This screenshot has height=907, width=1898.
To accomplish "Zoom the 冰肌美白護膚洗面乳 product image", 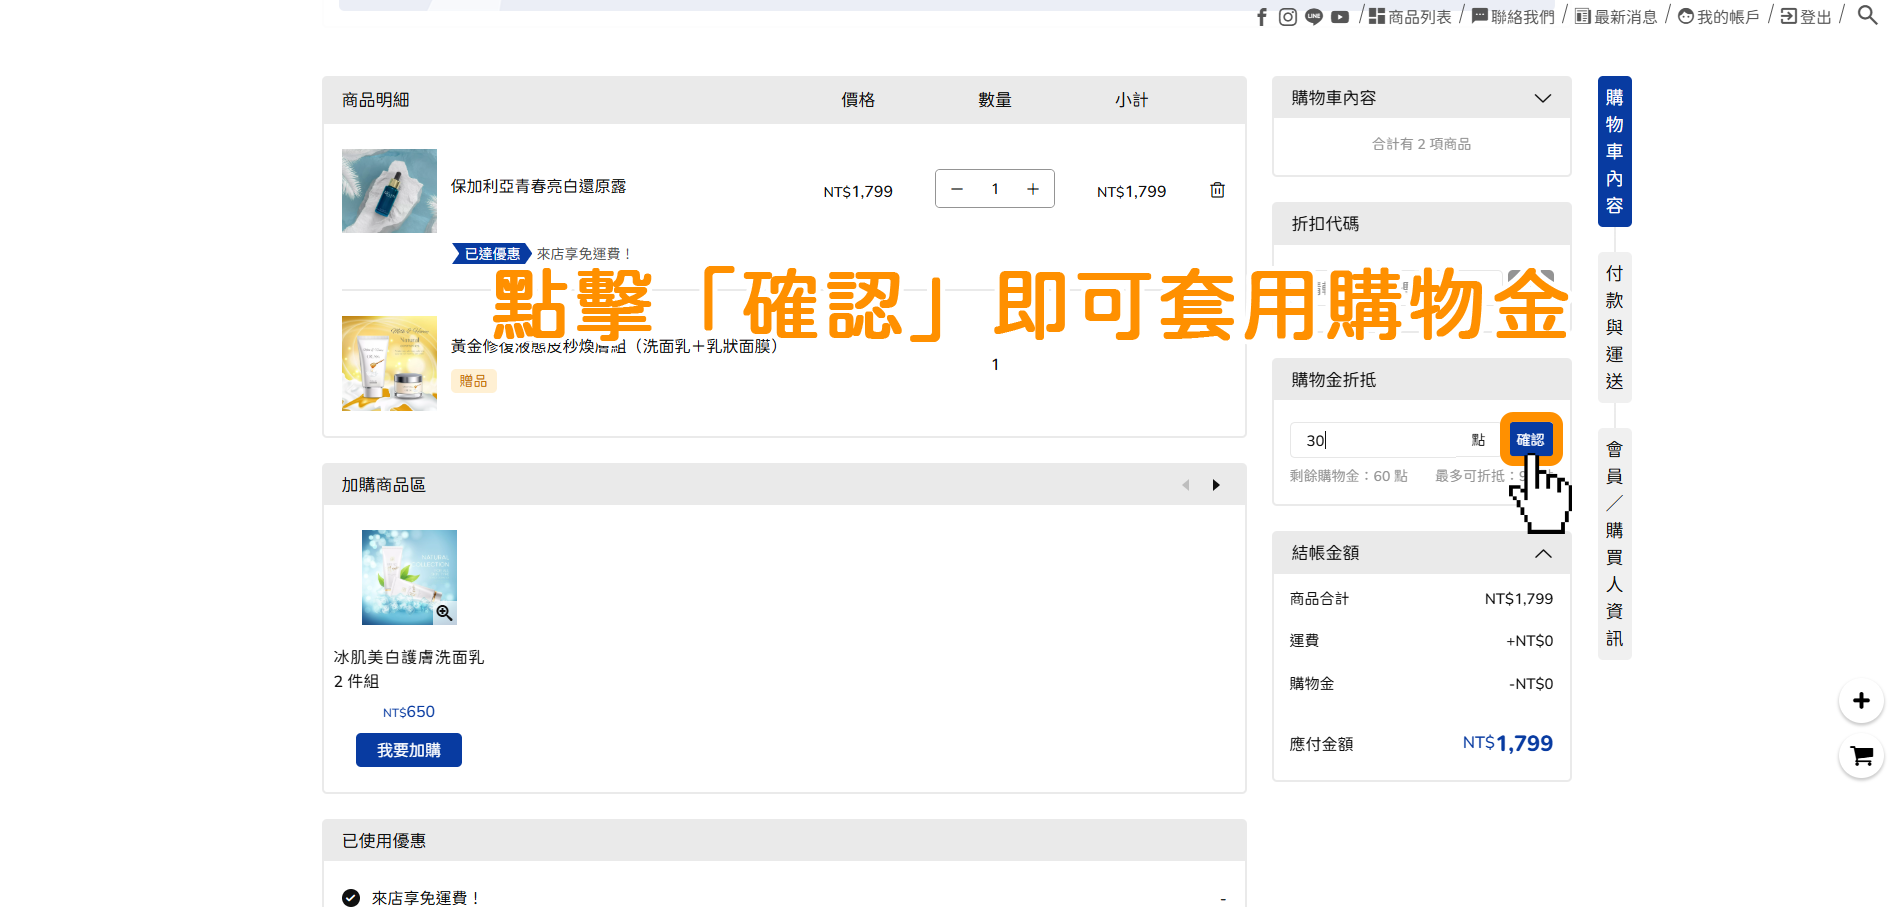I will (x=445, y=613).
